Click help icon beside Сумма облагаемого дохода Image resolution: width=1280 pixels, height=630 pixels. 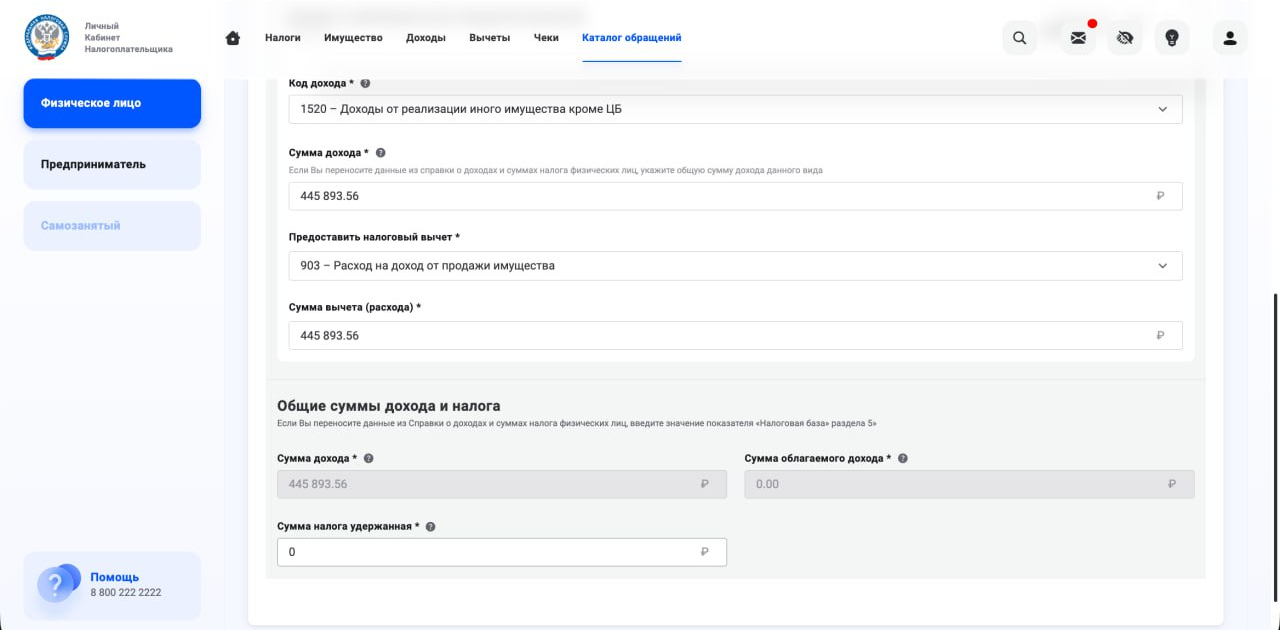tap(903, 458)
